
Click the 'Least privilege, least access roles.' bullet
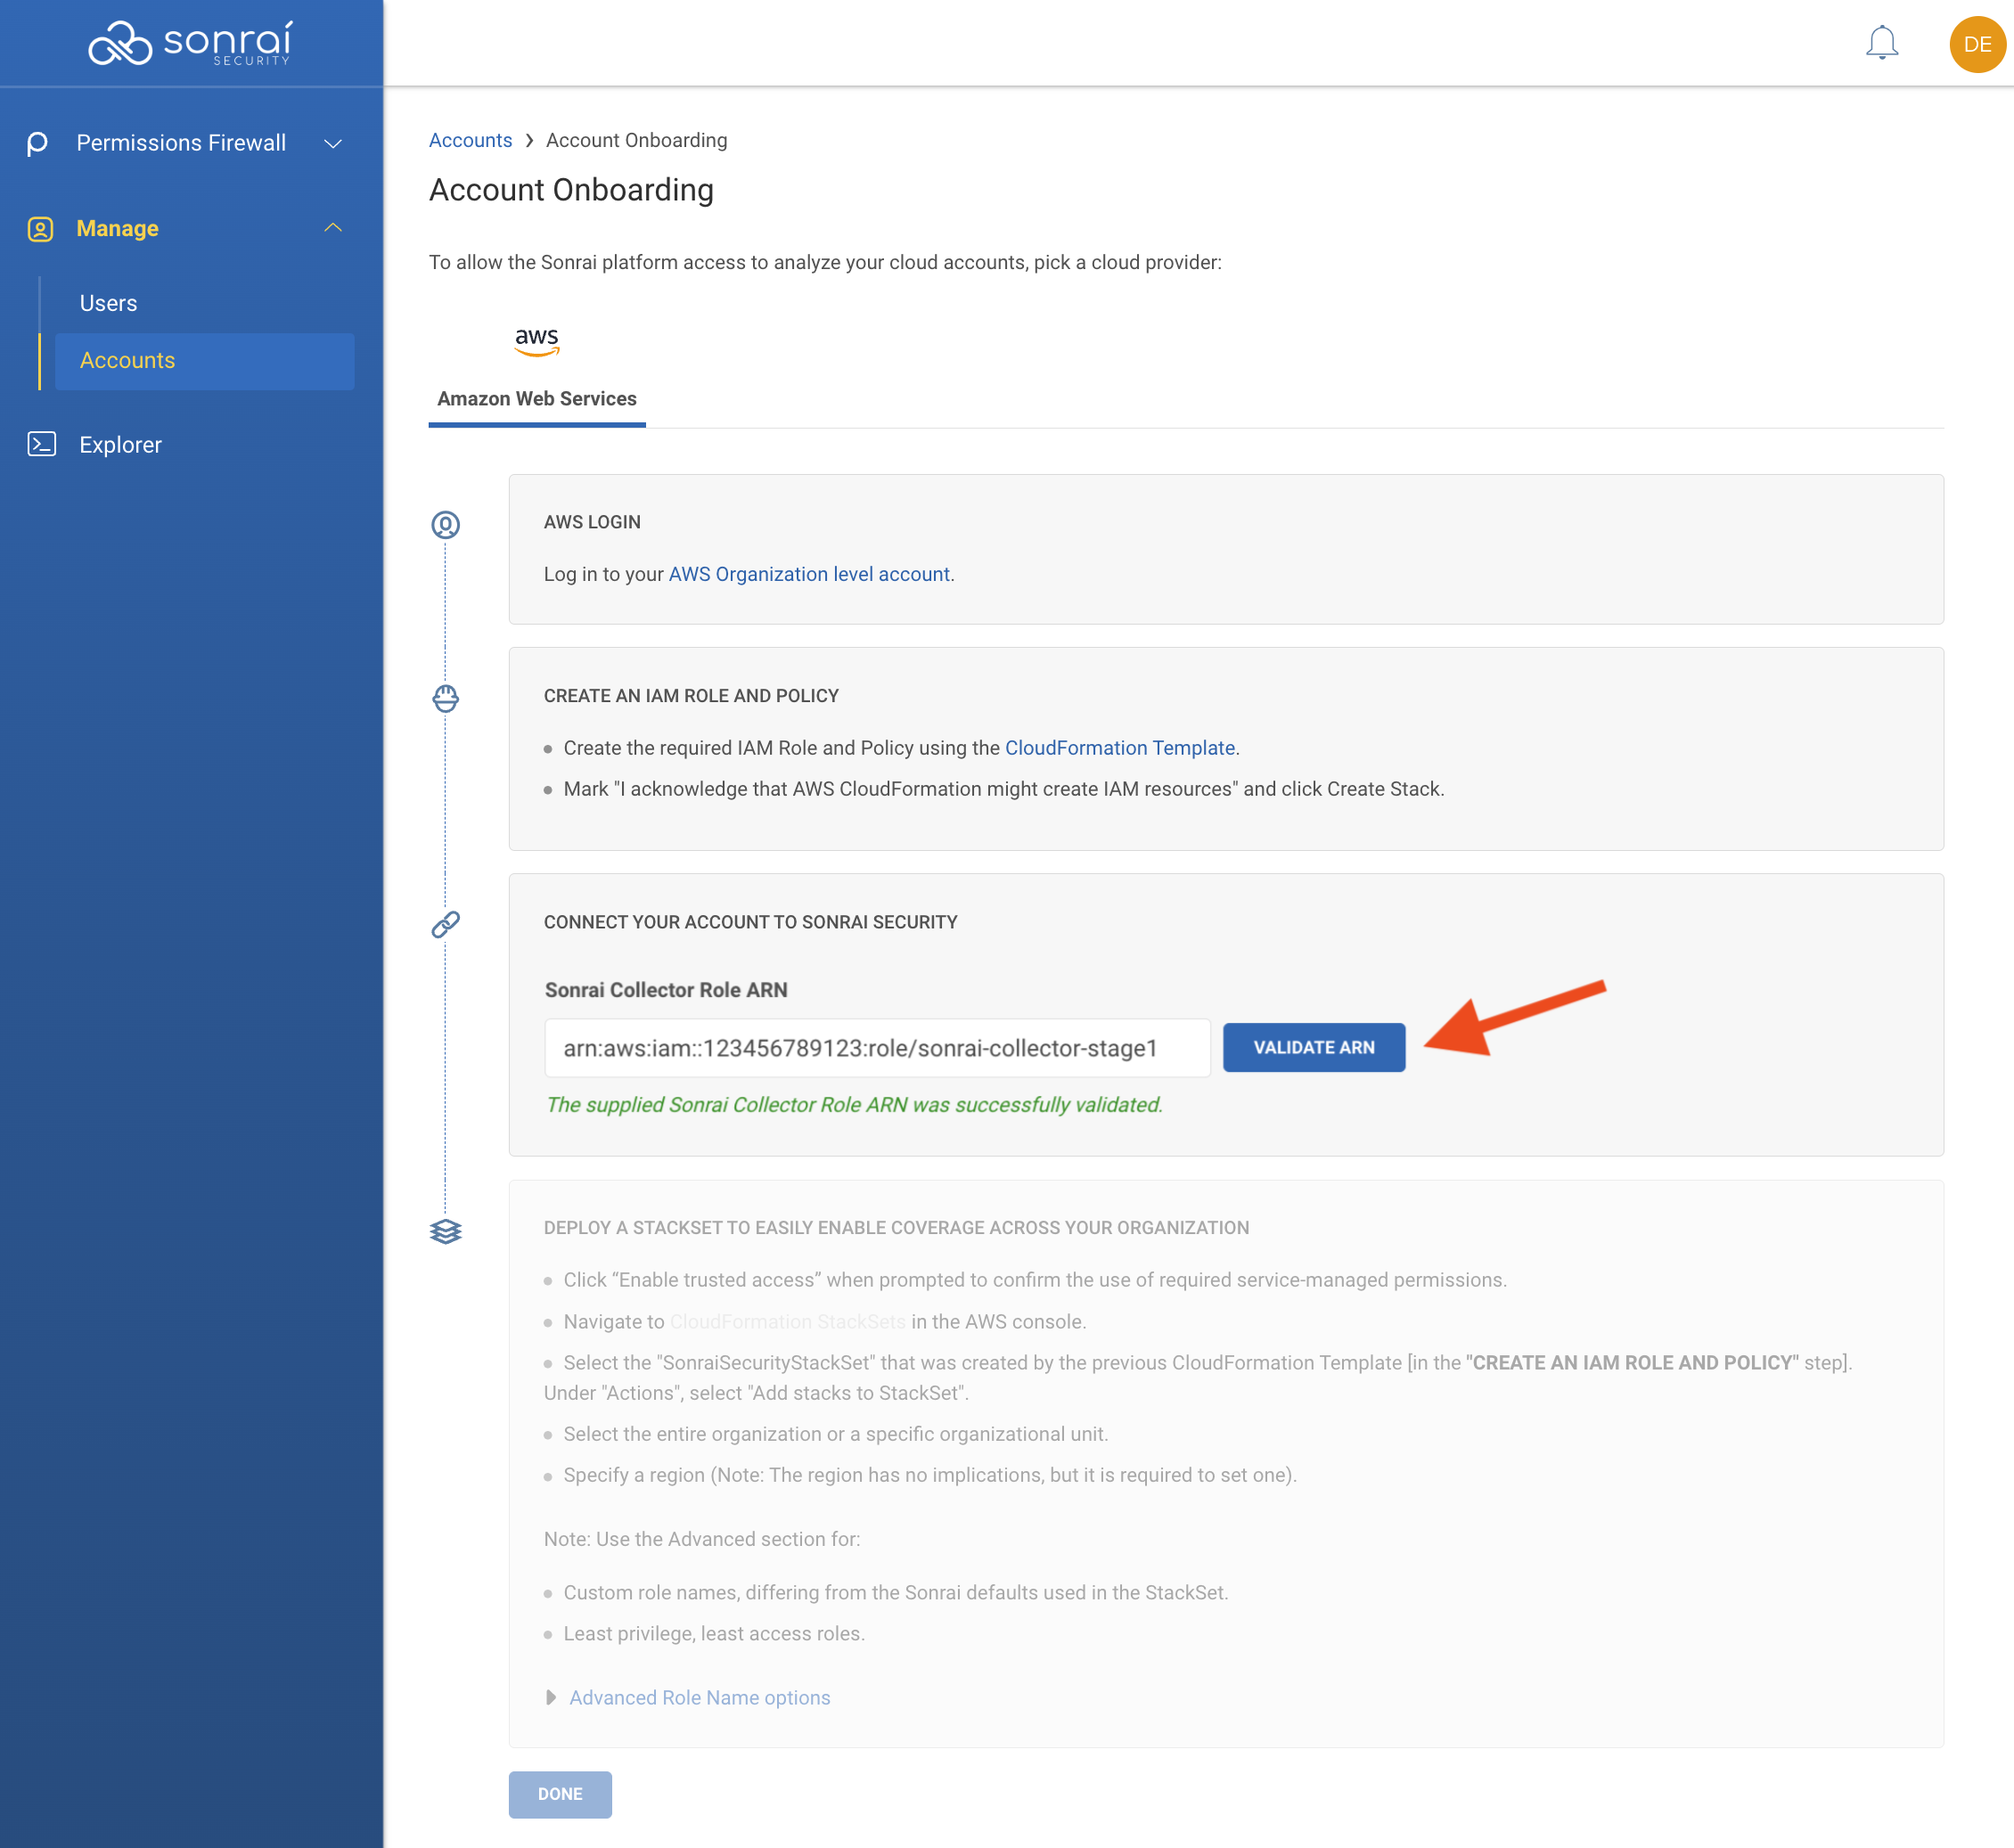(714, 1633)
